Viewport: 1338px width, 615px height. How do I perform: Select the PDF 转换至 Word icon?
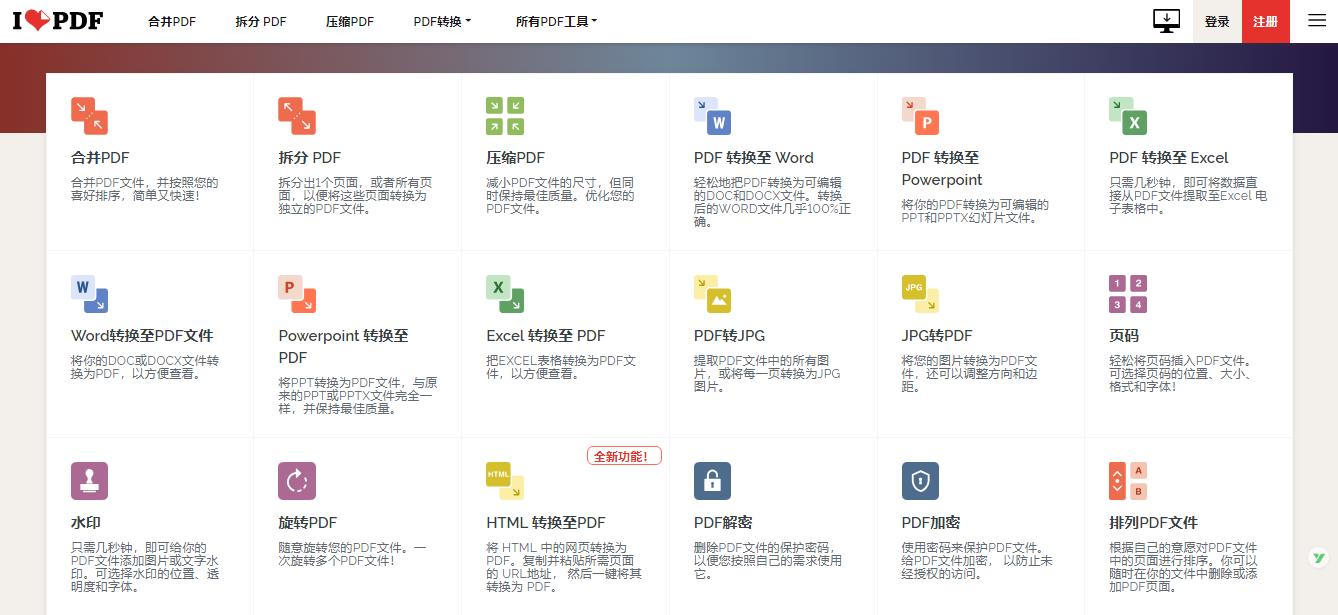tap(713, 114)
